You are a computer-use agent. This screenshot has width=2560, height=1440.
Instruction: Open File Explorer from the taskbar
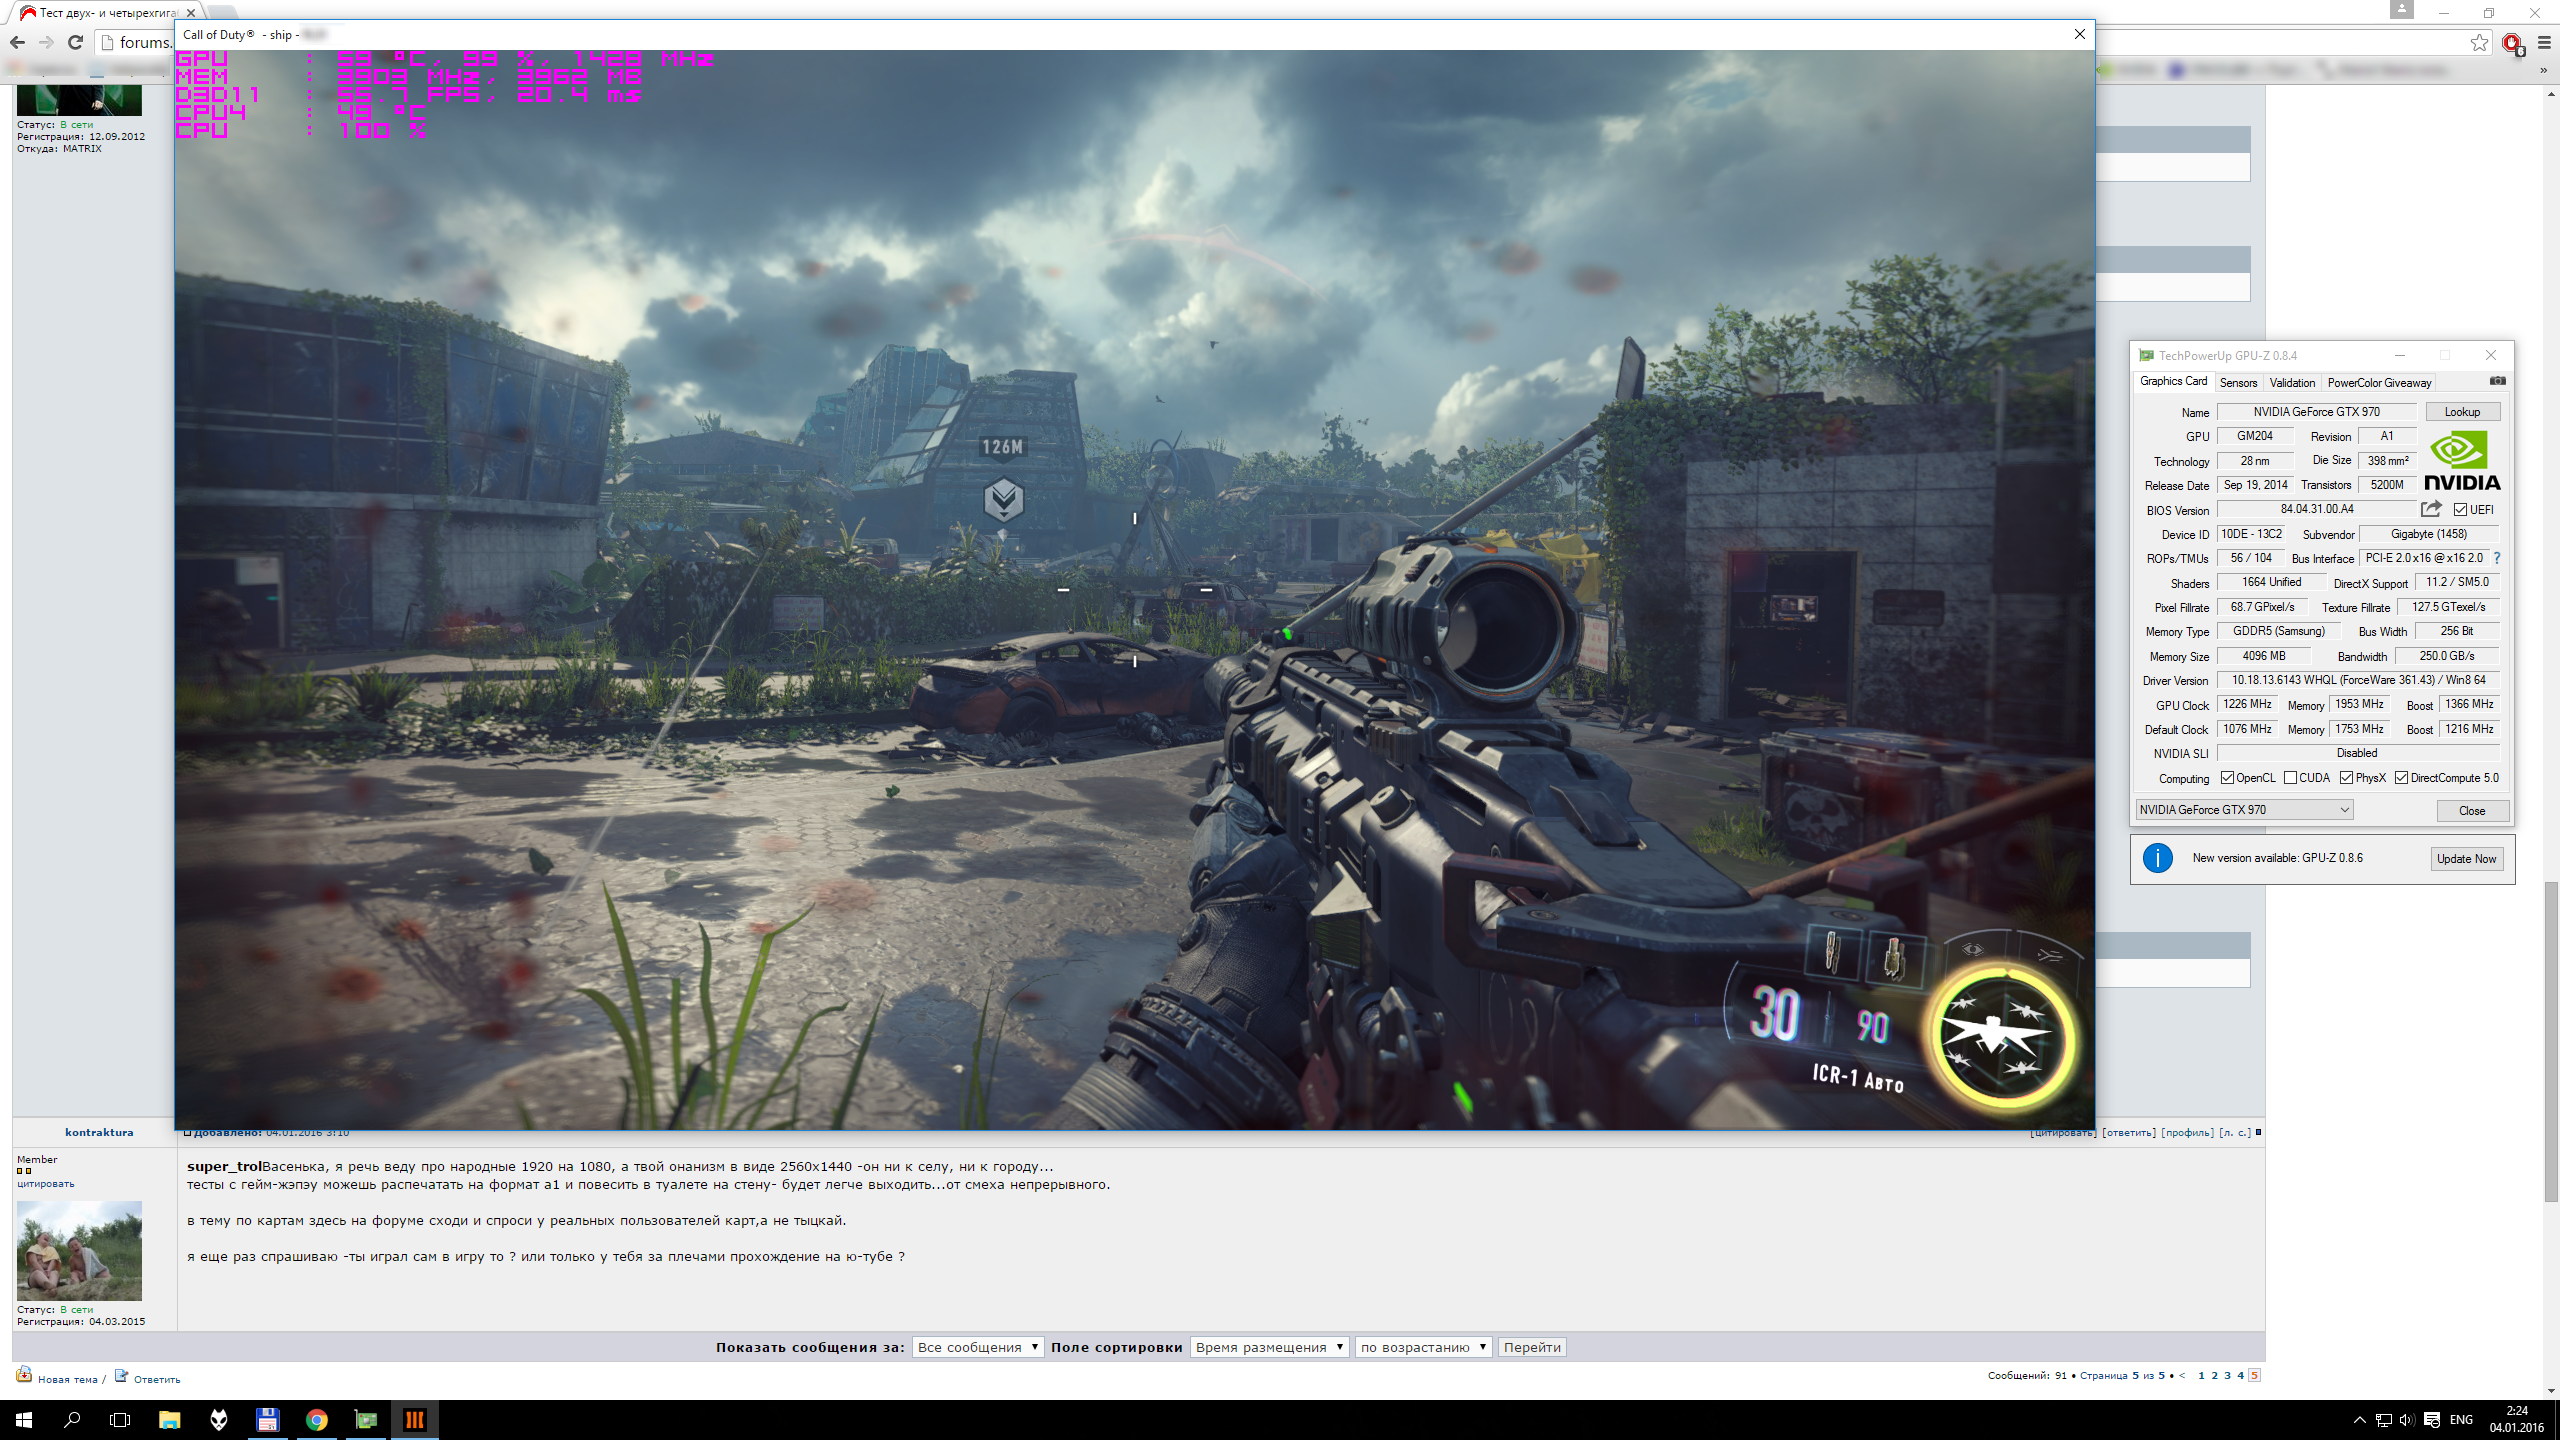point(169,1420)
